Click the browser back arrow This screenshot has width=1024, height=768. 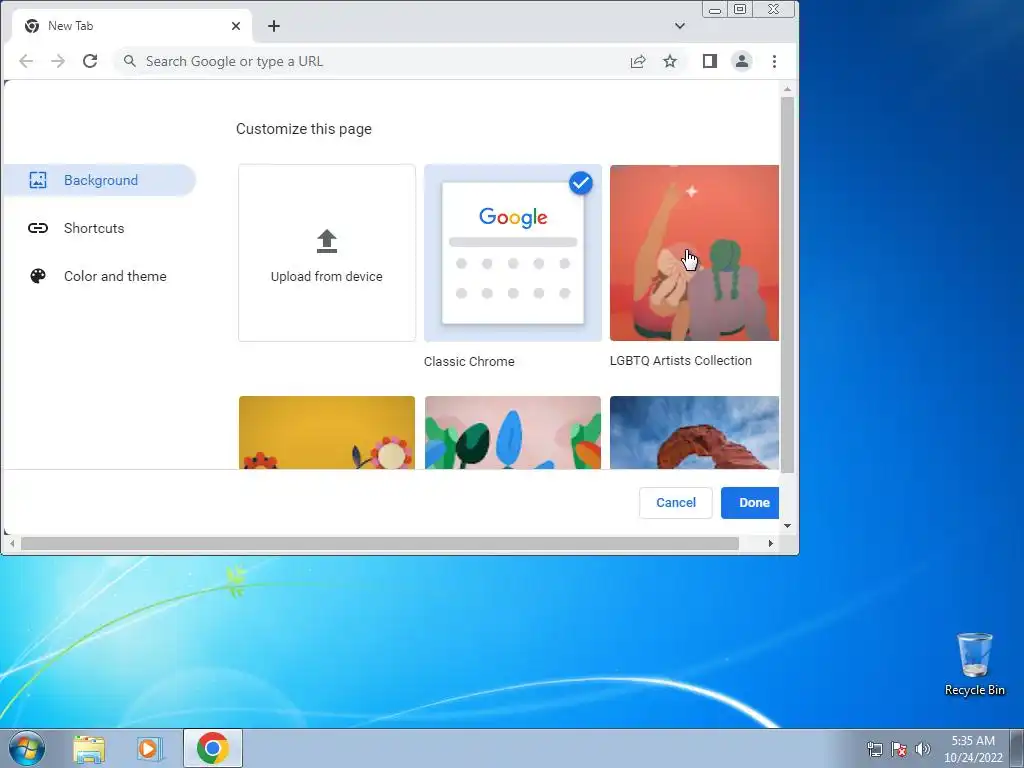[x=26, y=61]
